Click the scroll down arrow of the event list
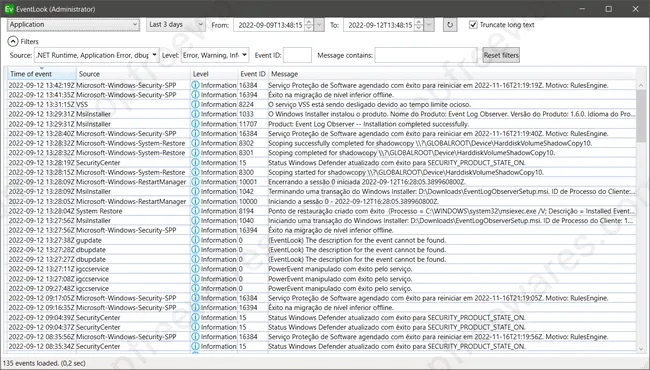This screenshot has height=370, width=650. coord(641,349)
